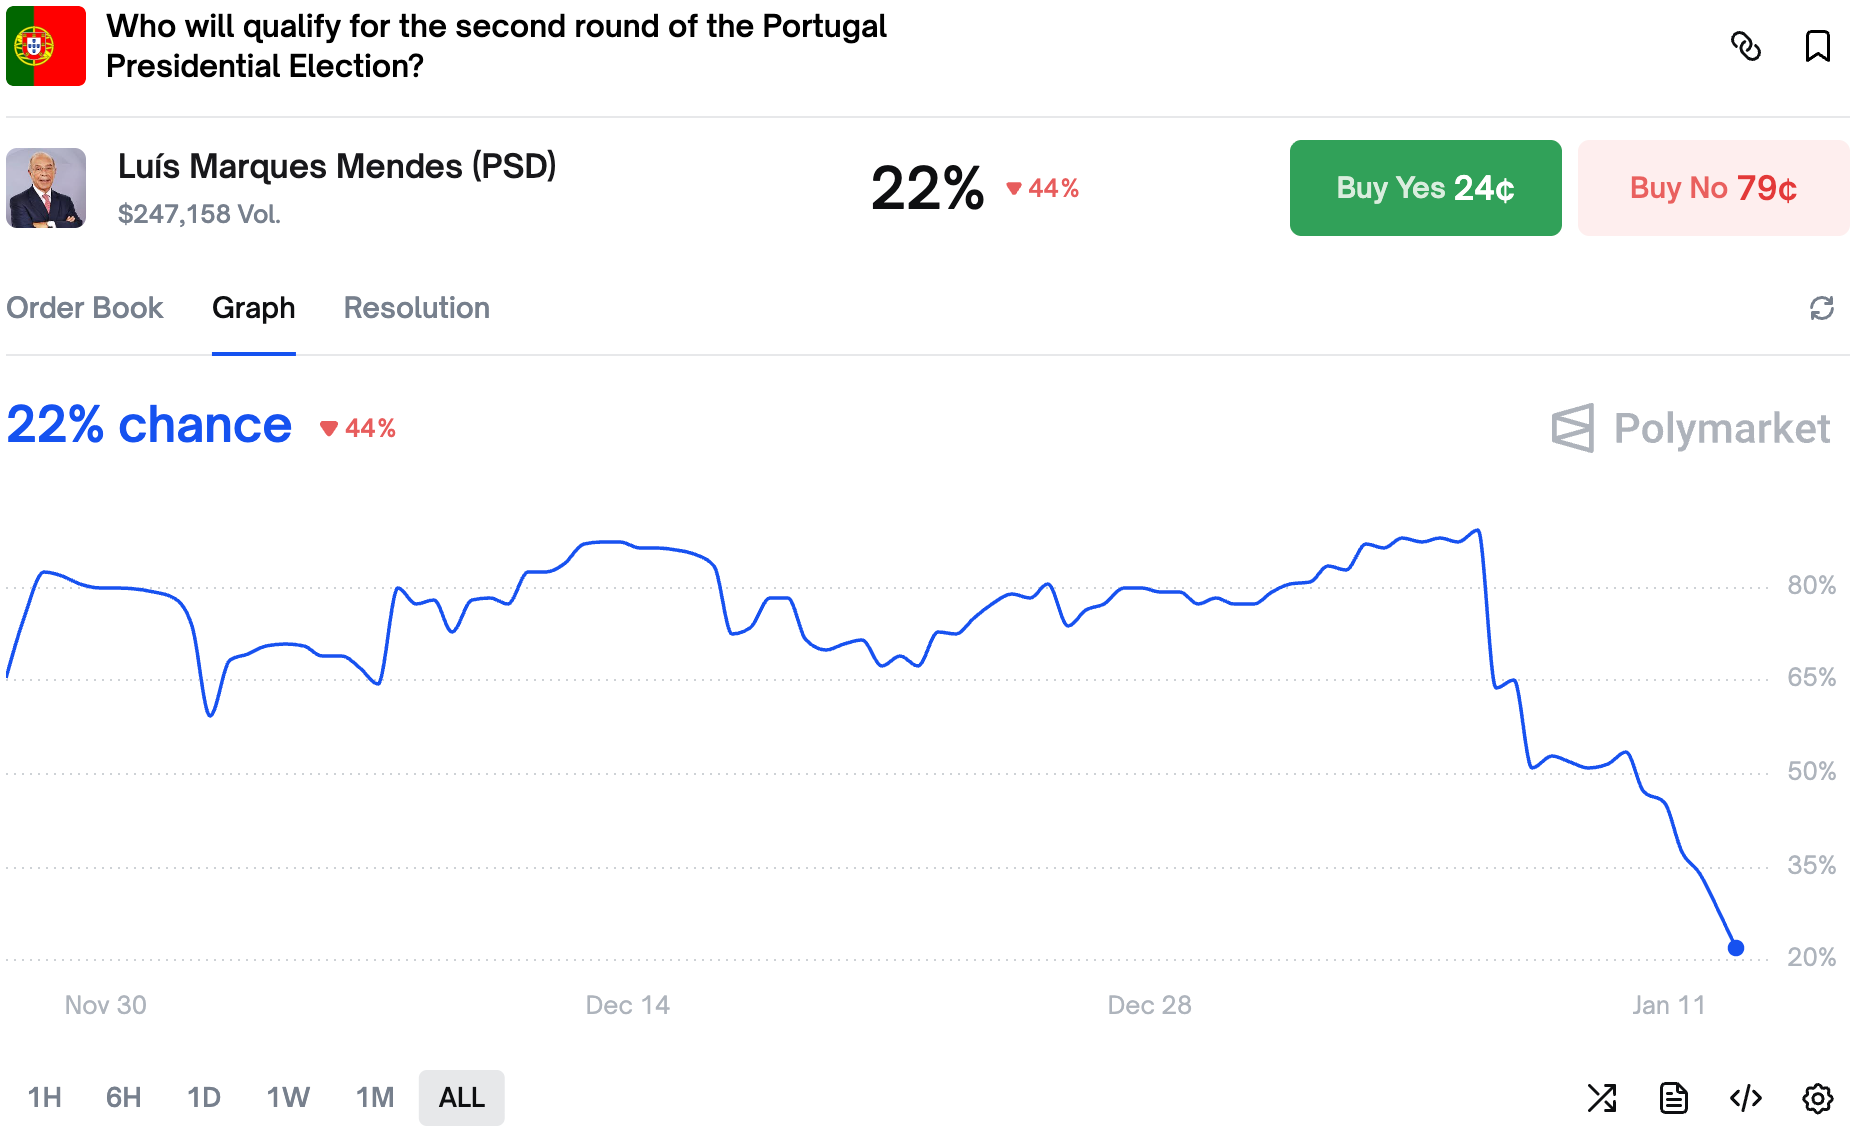Click Buy Yes 24¢ button
Screen dimensions: 1864x1136
(x=1426, y=188)
